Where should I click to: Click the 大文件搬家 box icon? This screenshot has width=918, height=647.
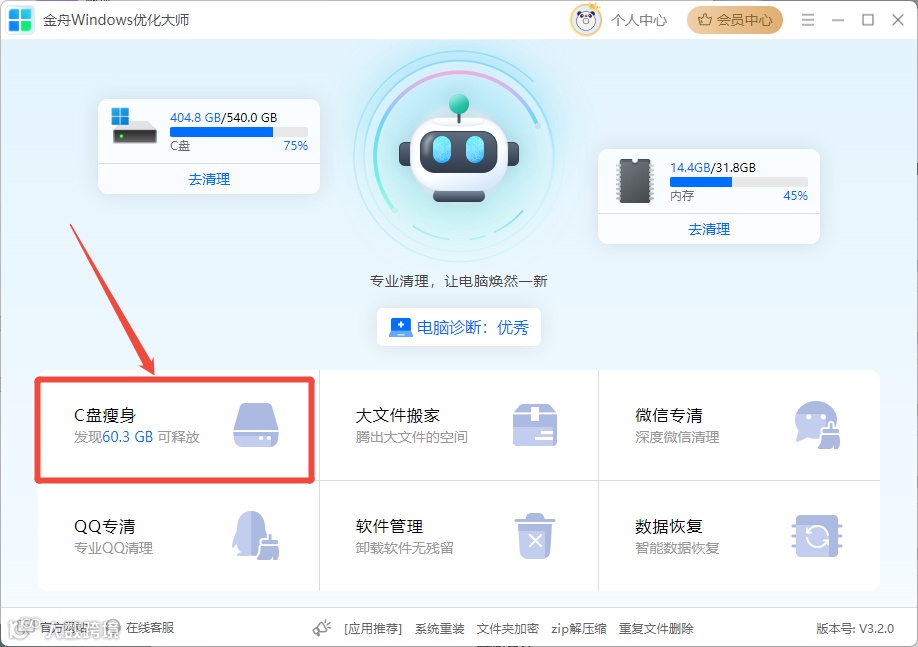(x=535, y=425)
